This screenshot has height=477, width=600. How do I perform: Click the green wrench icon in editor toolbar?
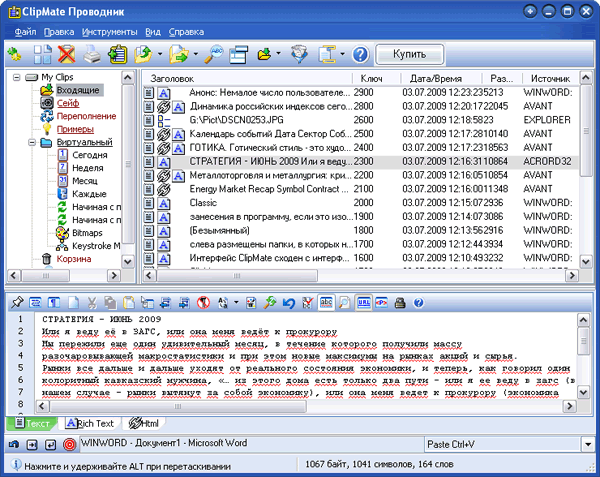pyautogui.click(x=270, y=303)
